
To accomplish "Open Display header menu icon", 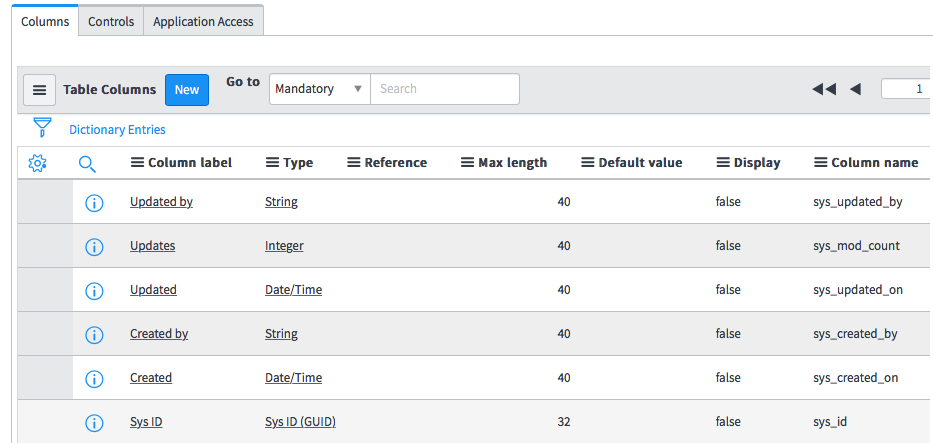I will [x=724, y=162].
